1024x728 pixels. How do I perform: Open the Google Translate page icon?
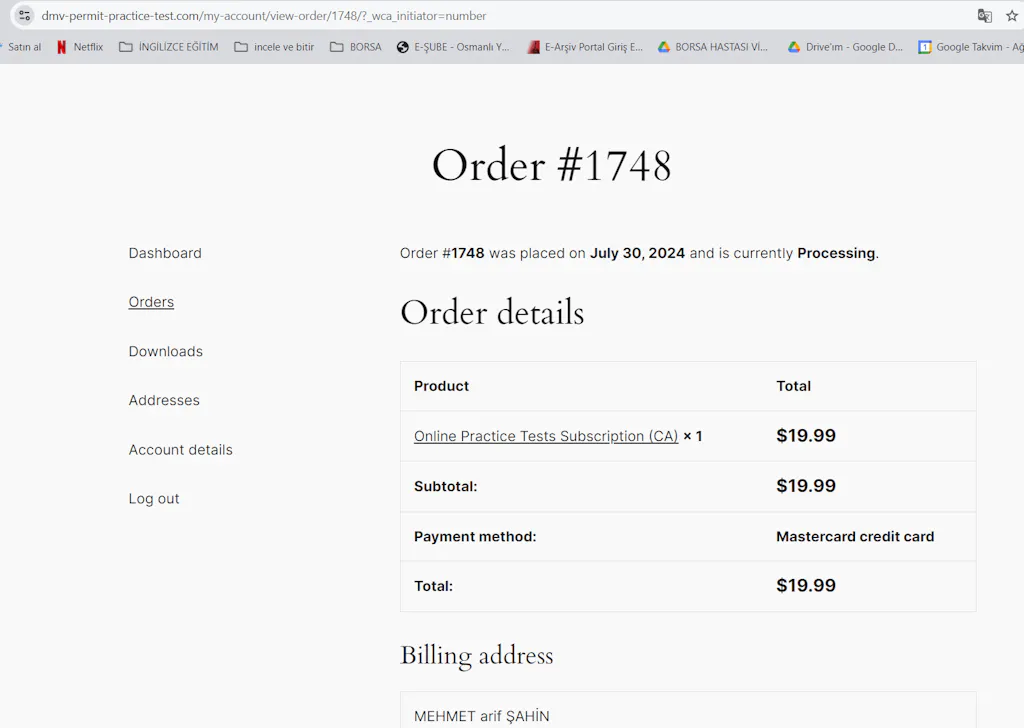point(985,16)
